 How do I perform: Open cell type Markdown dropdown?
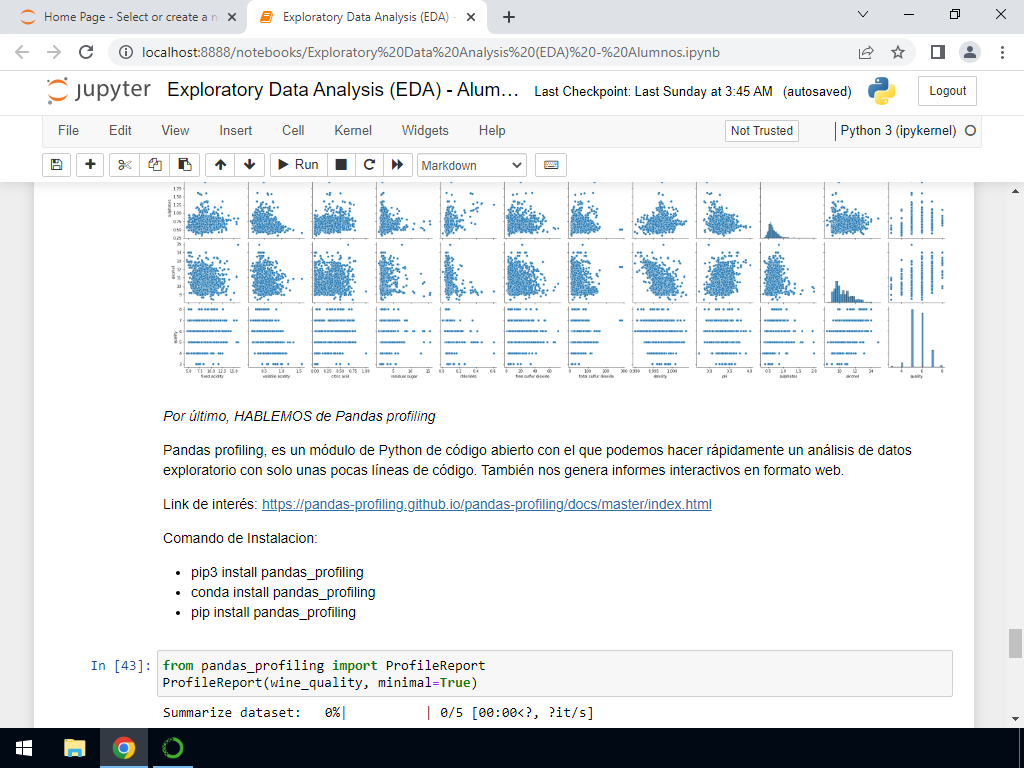472,165
